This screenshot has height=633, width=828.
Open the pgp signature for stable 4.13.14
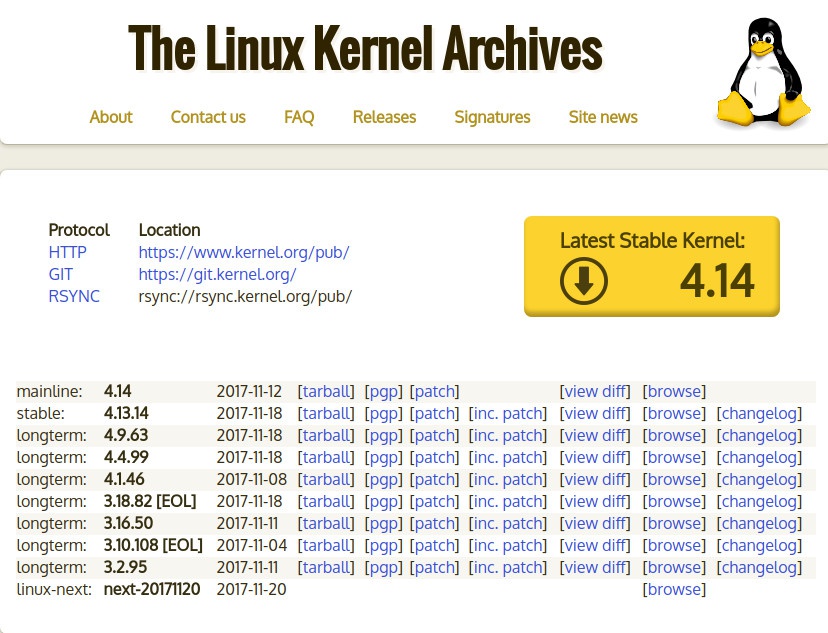pos(383,413)
